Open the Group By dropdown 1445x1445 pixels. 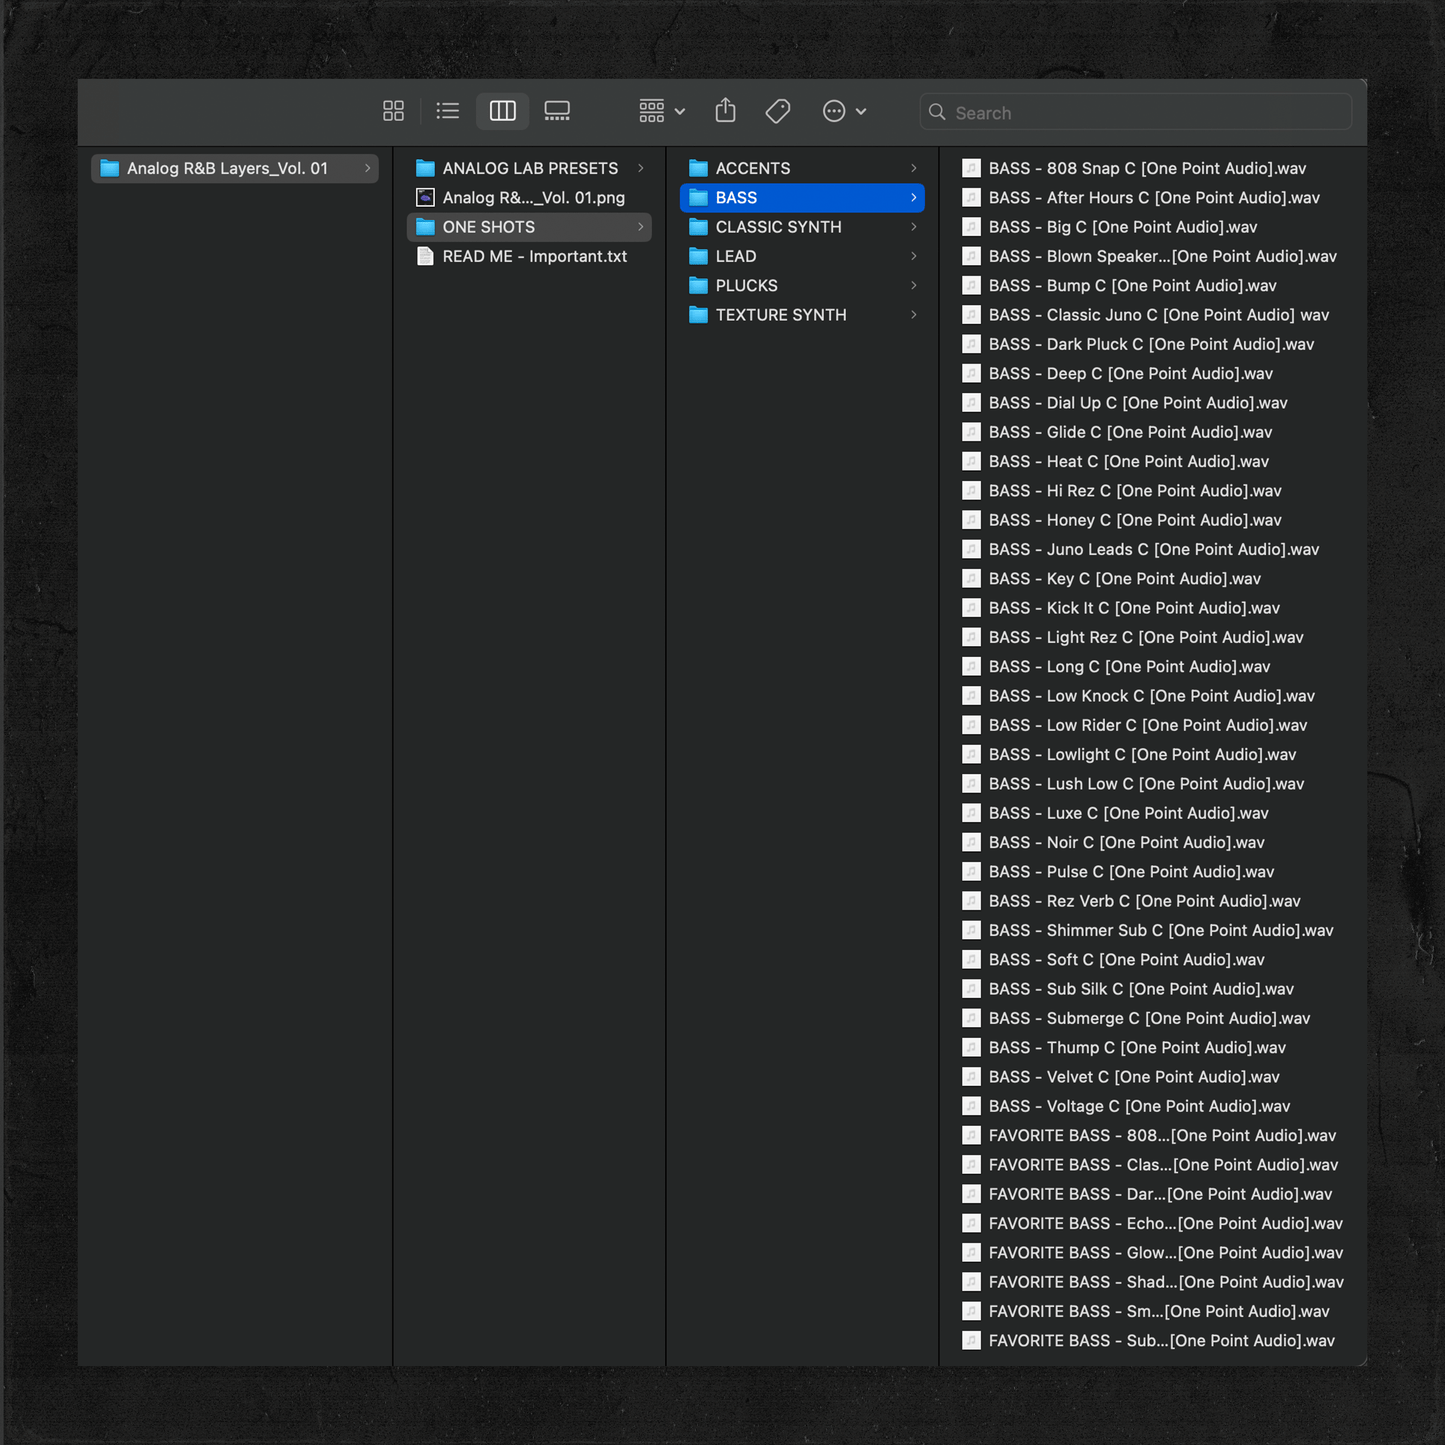point(662,111)
